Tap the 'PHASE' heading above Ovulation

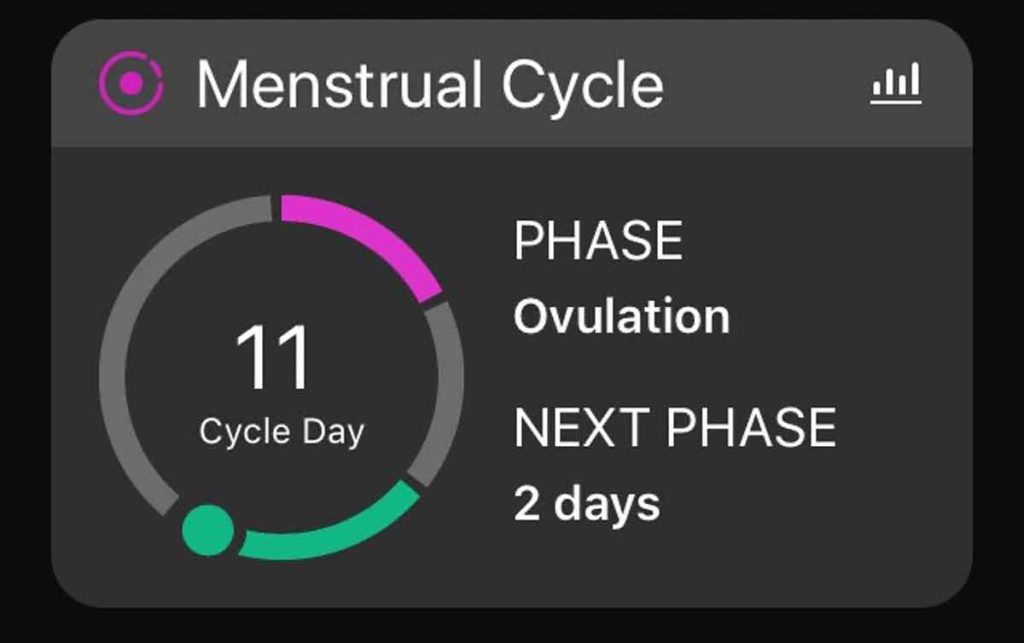(x=598, y=241)
